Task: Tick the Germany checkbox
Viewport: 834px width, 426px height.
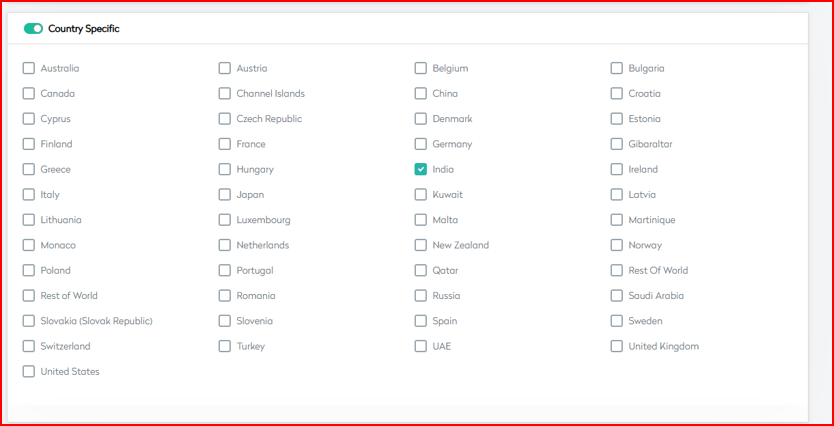Action: click(421, 145)
